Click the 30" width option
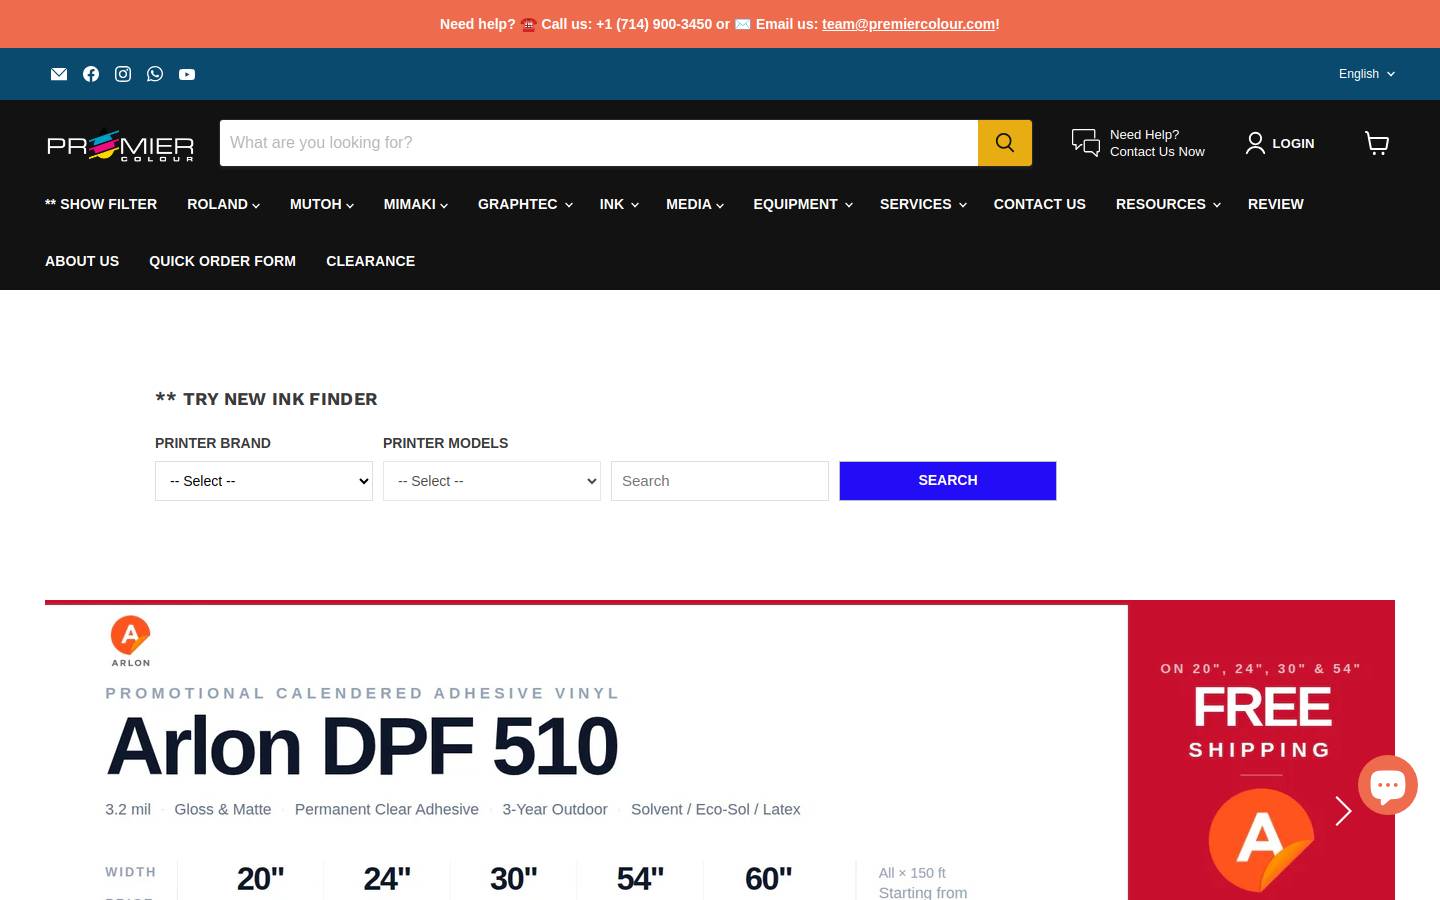Image resolution: width=1440 pixels, height=900 pixels. 513,879
